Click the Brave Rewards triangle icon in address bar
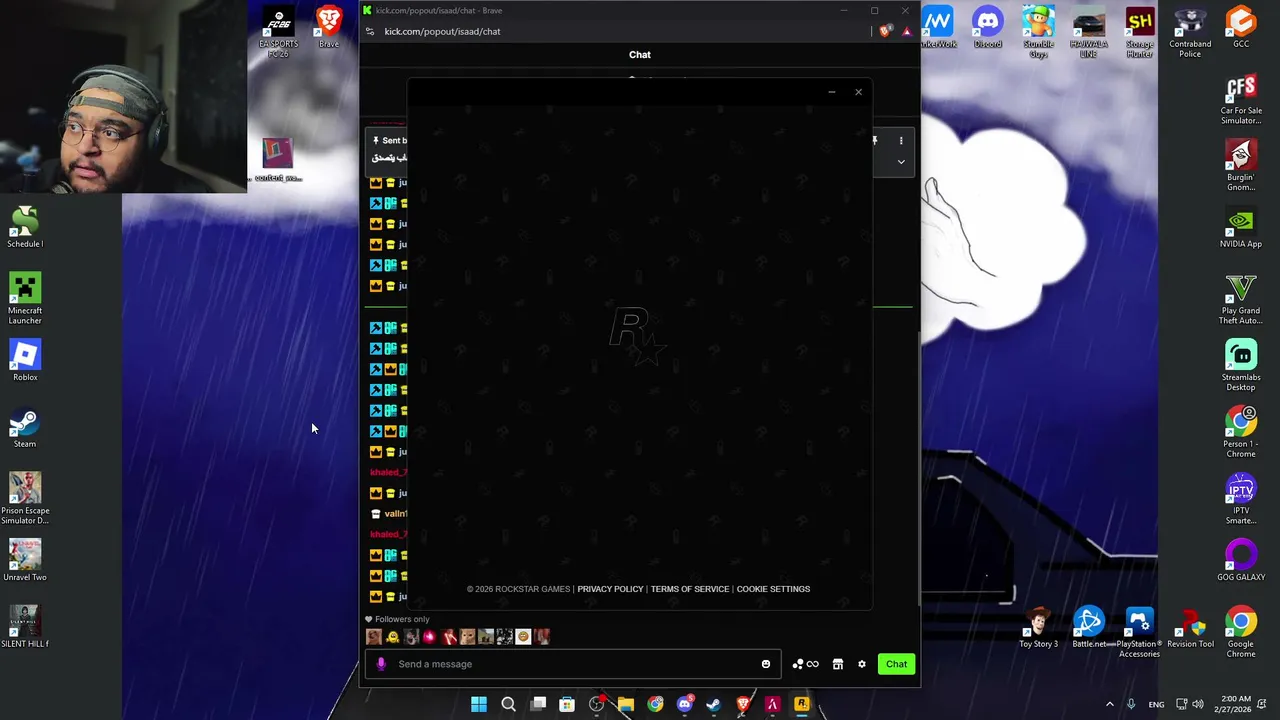Screen dimensions: 1280x720 [x=906, y=31]
